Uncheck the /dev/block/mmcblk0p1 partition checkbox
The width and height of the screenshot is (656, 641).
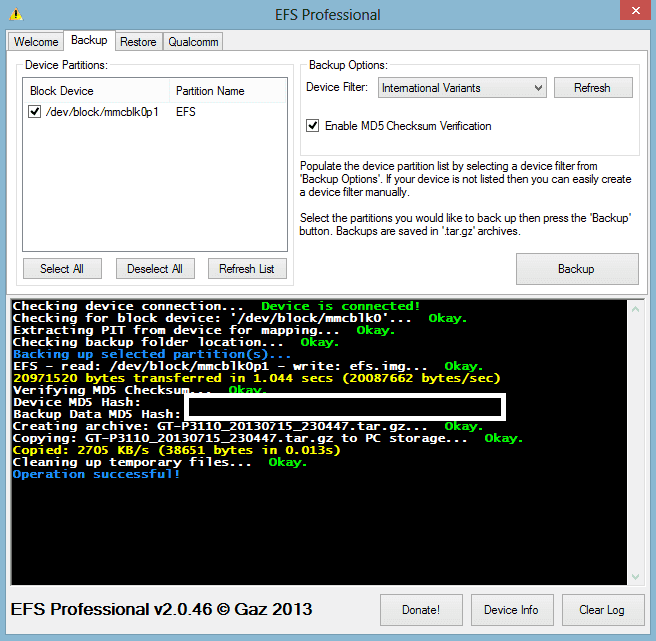click(x=34, y=112)
